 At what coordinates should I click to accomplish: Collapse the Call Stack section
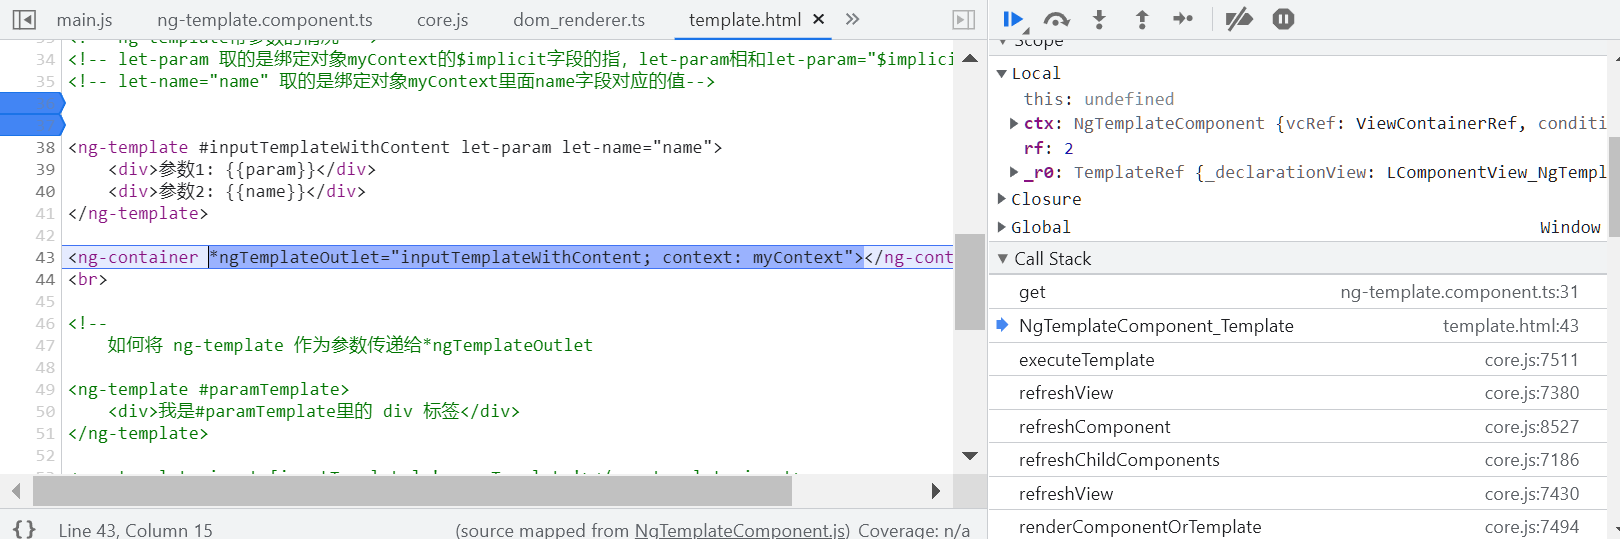click(x=1003, y=259)
